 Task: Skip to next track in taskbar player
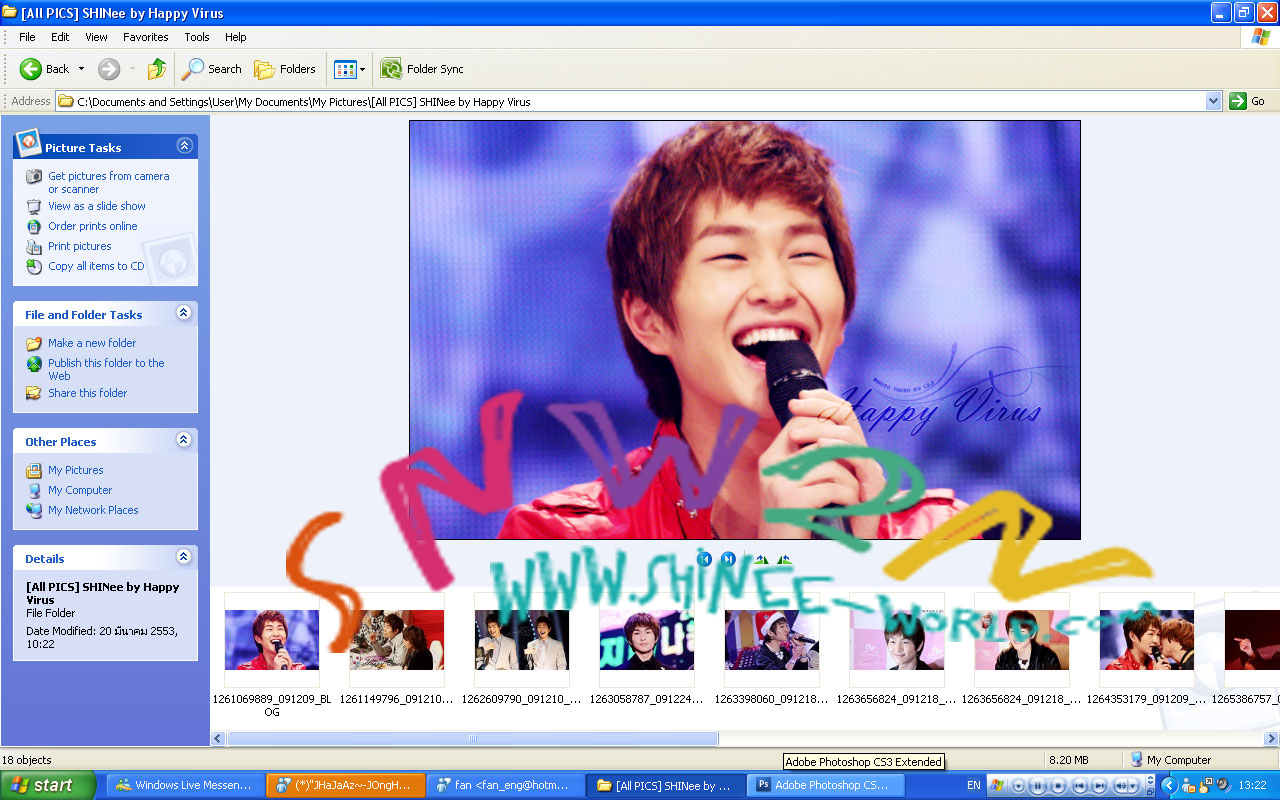pos(1098,786)
